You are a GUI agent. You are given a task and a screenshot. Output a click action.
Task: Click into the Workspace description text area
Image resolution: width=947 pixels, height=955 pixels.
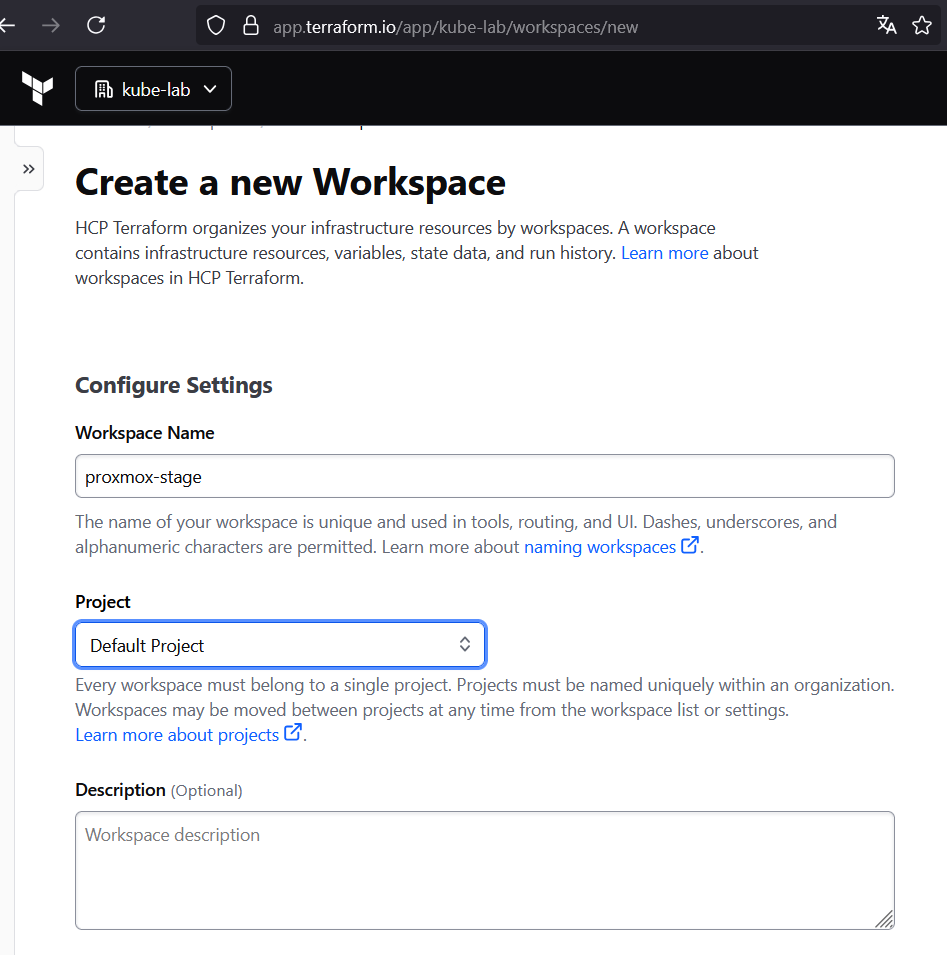tap(484, 870)
